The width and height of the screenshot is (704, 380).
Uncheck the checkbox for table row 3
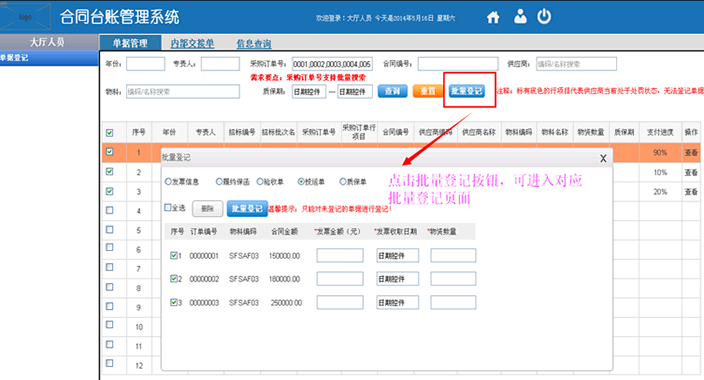110,191
